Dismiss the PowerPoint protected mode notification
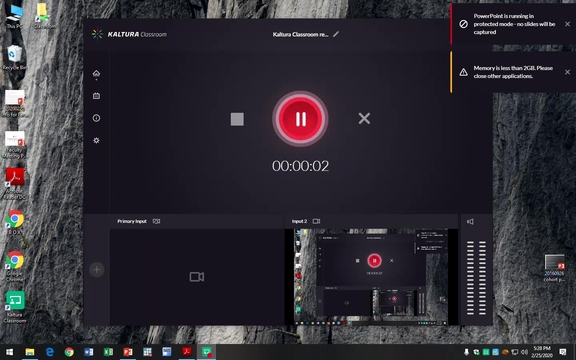576x360 pixels. click(x=567, y=24)
